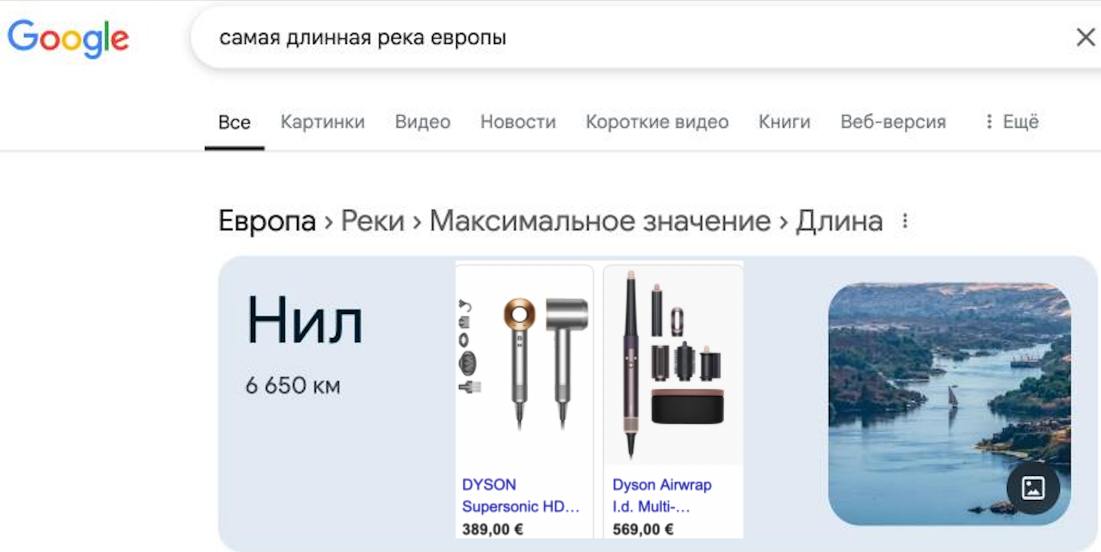Open the Nile river photo
1101x552 pixels.
(949, 403)
